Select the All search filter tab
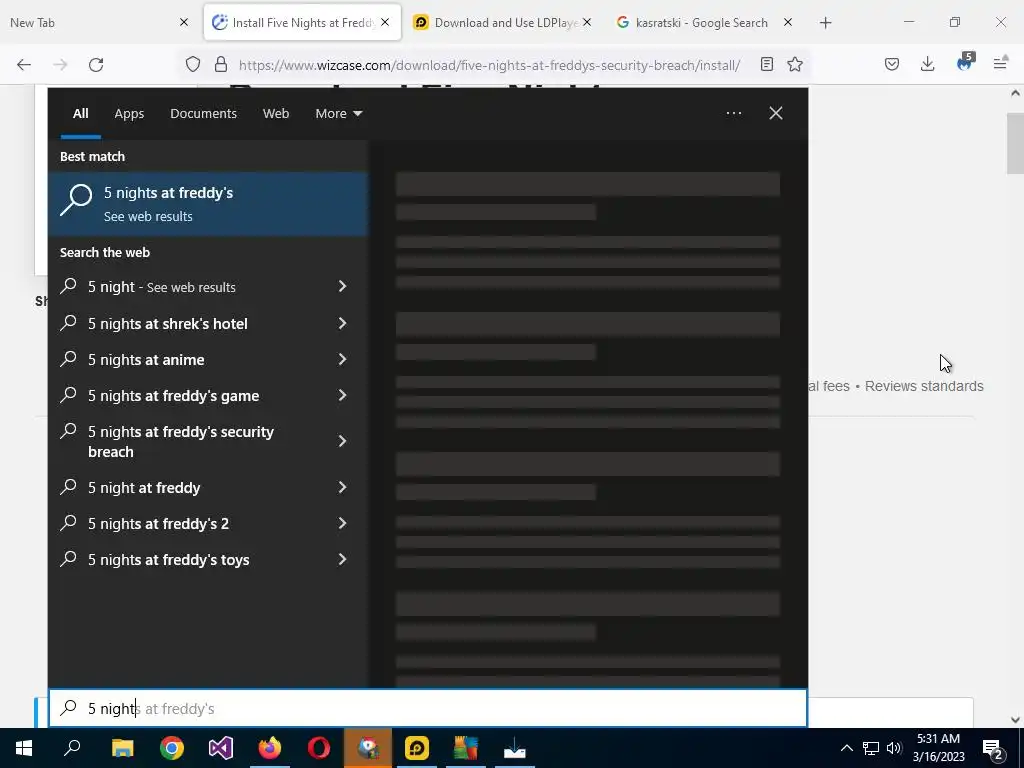This screenshot has height=768, width=1024. (x=80, y=114)
